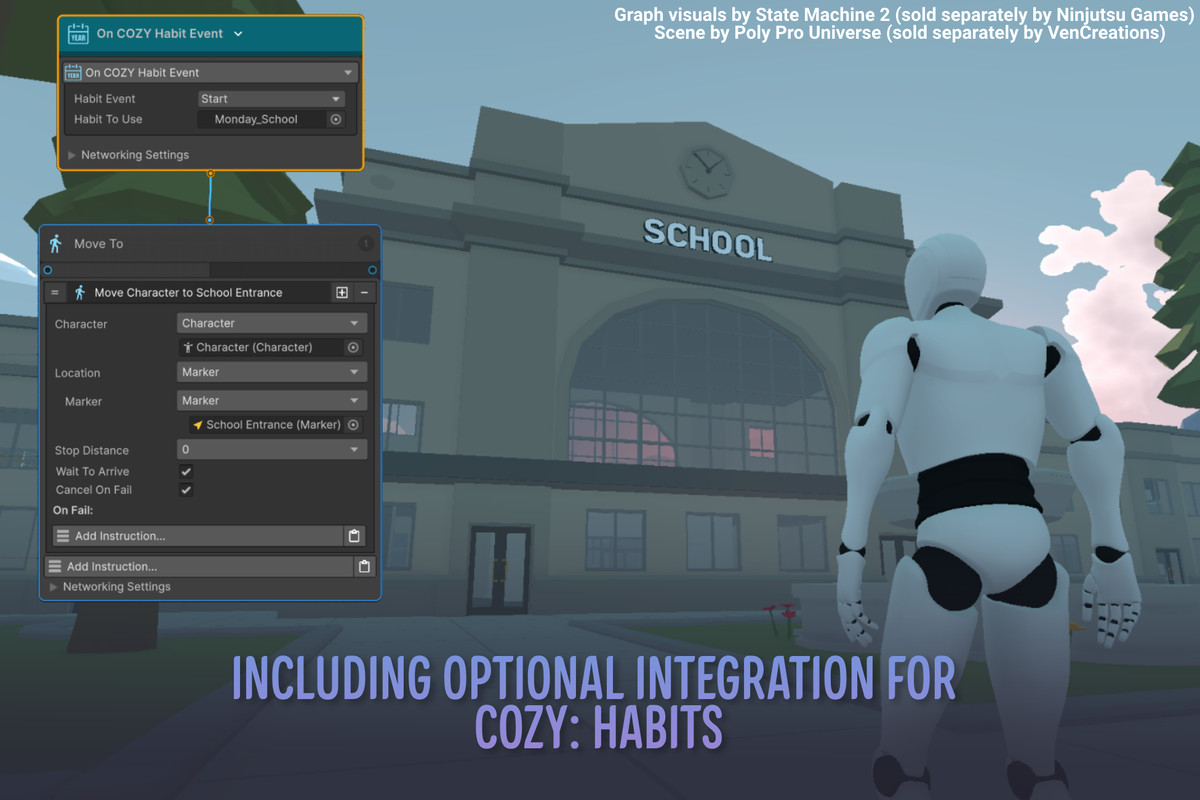Open the Habit Event dropdown showing Start
The width and height of the screenshot is (1200, 800).
point(271,97)
